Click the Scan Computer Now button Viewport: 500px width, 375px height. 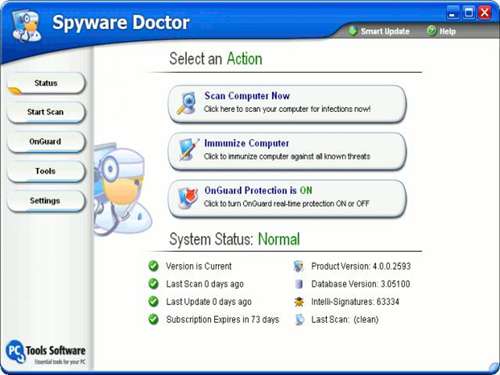point(287,104)
